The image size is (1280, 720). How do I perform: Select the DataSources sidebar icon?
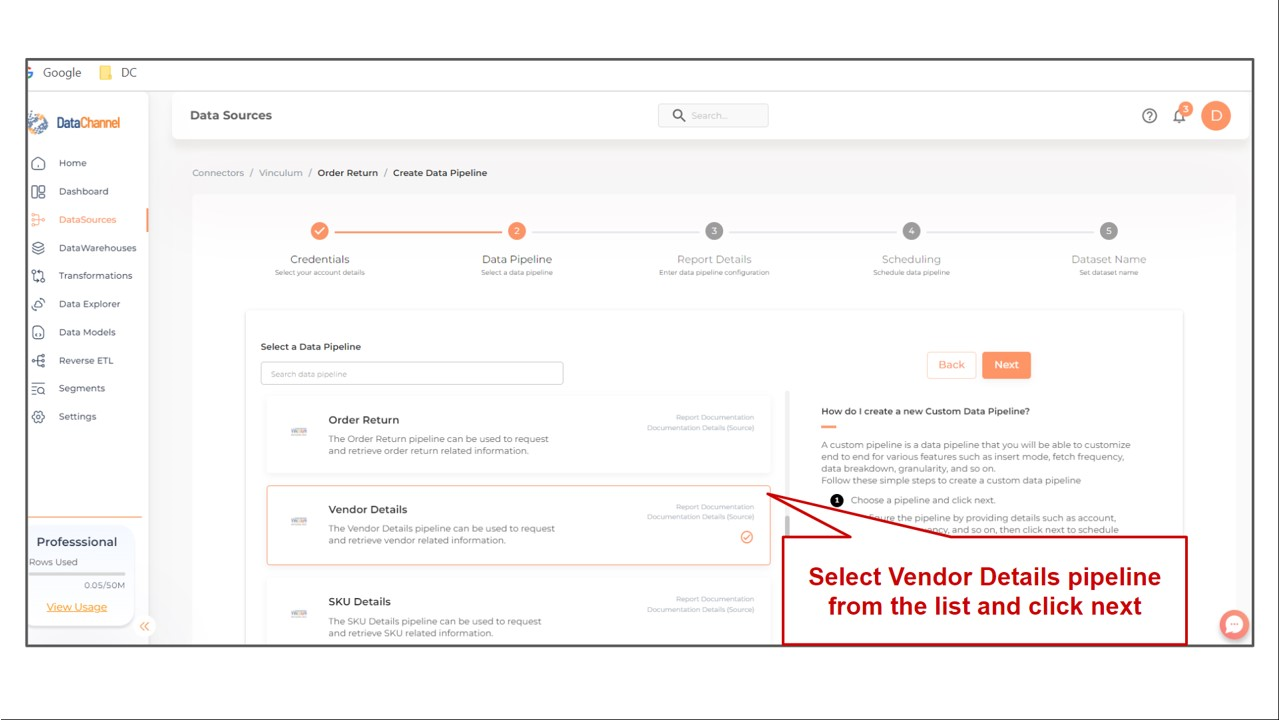[x=38, y=219]
